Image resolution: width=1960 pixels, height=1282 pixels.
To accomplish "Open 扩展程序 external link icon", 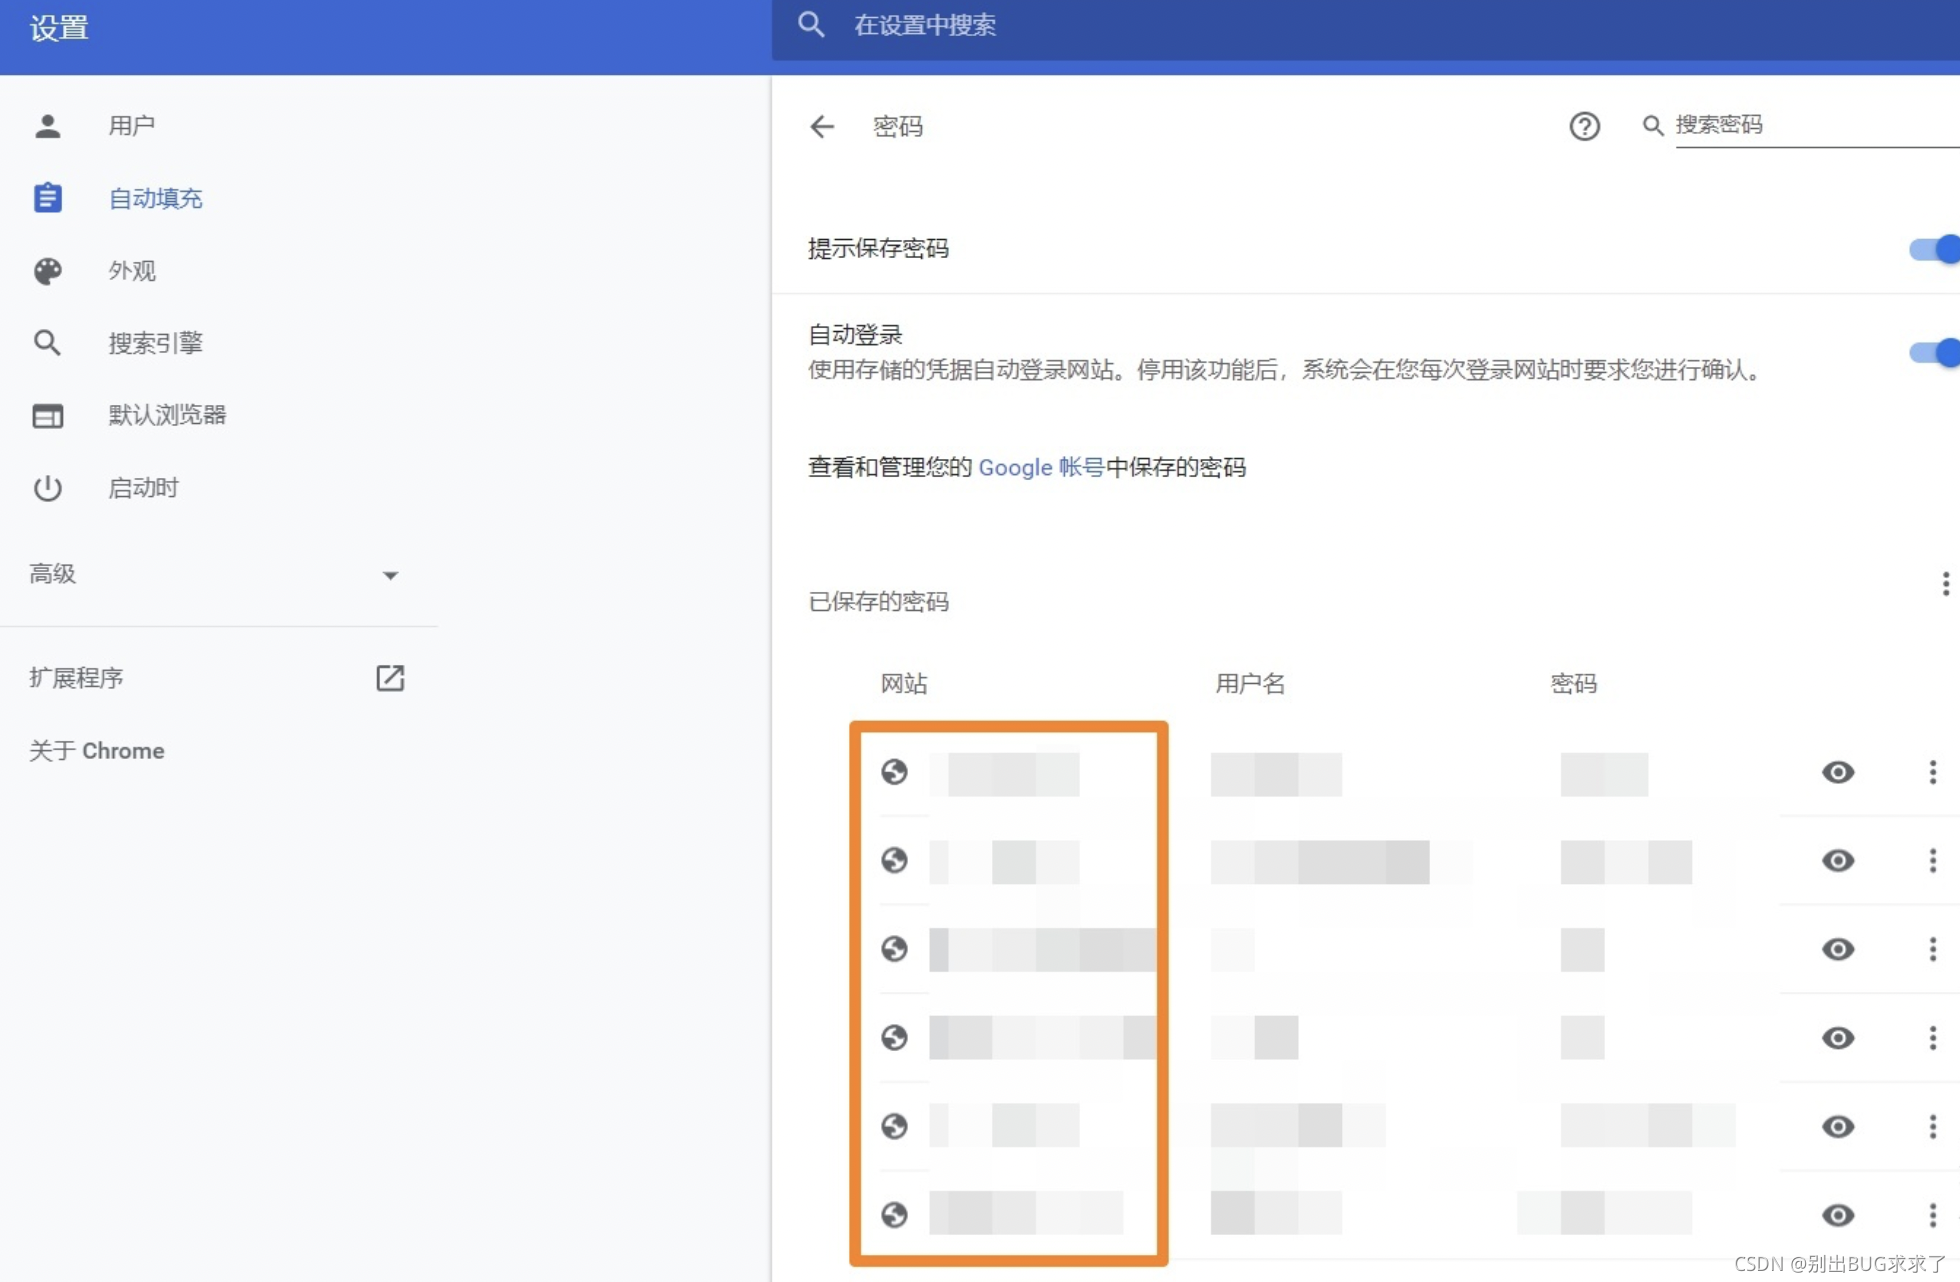I will click(x=390, y=678).
